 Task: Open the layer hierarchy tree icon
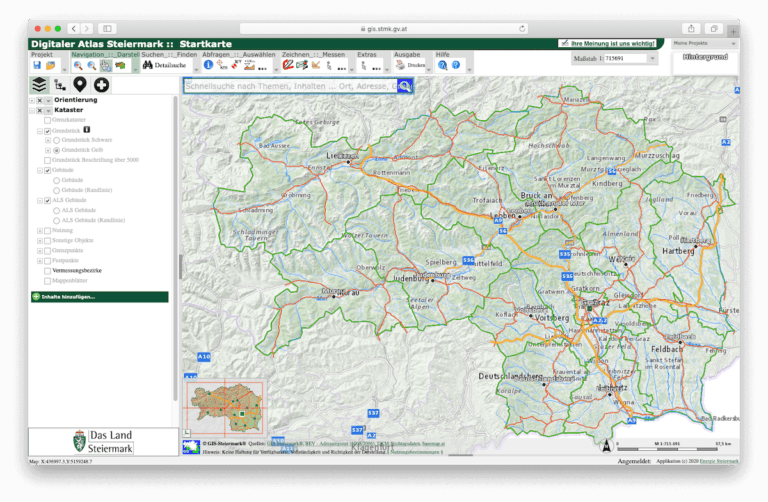click(x=60, y=85)
